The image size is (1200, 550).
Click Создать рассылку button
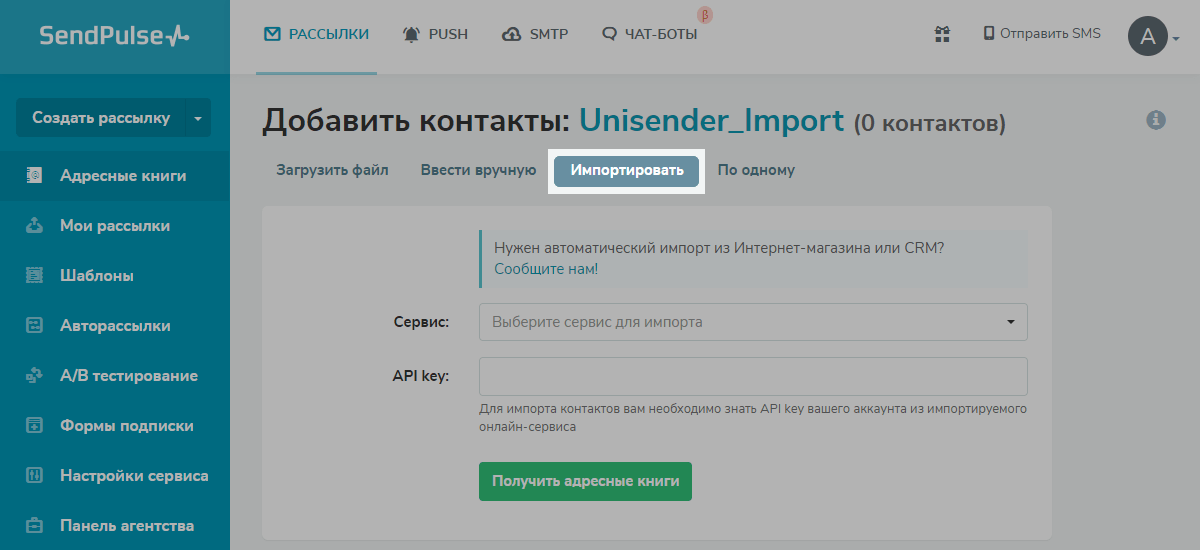[x=100, y=118]
